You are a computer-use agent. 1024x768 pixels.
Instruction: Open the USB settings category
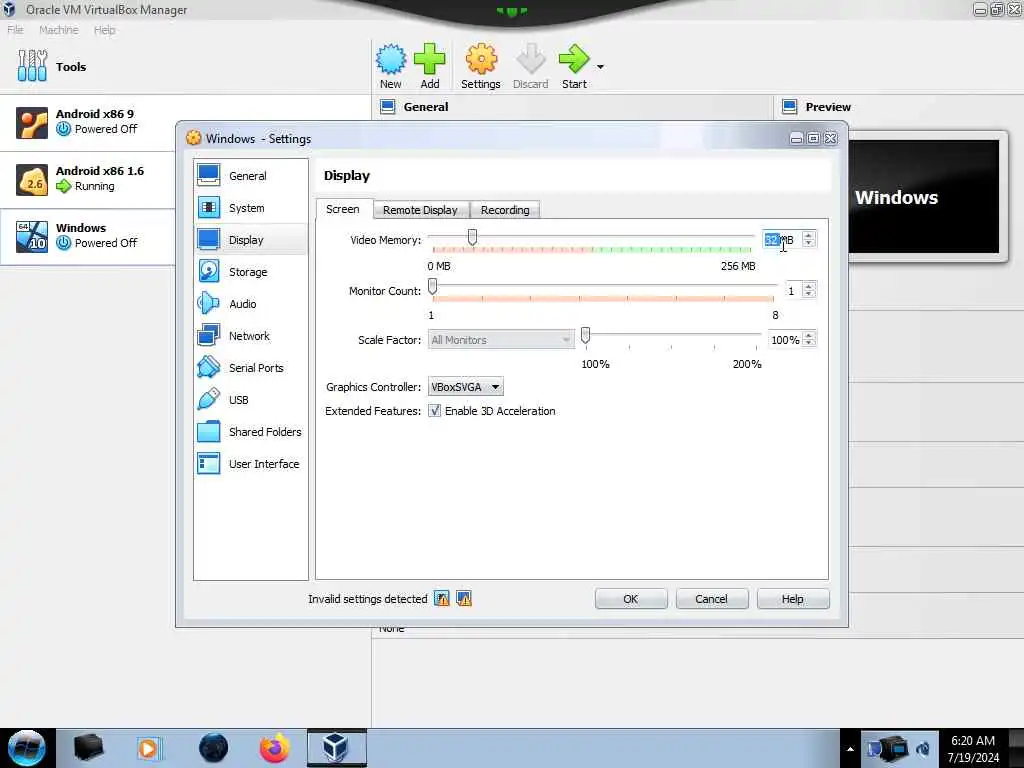[251, 400]
